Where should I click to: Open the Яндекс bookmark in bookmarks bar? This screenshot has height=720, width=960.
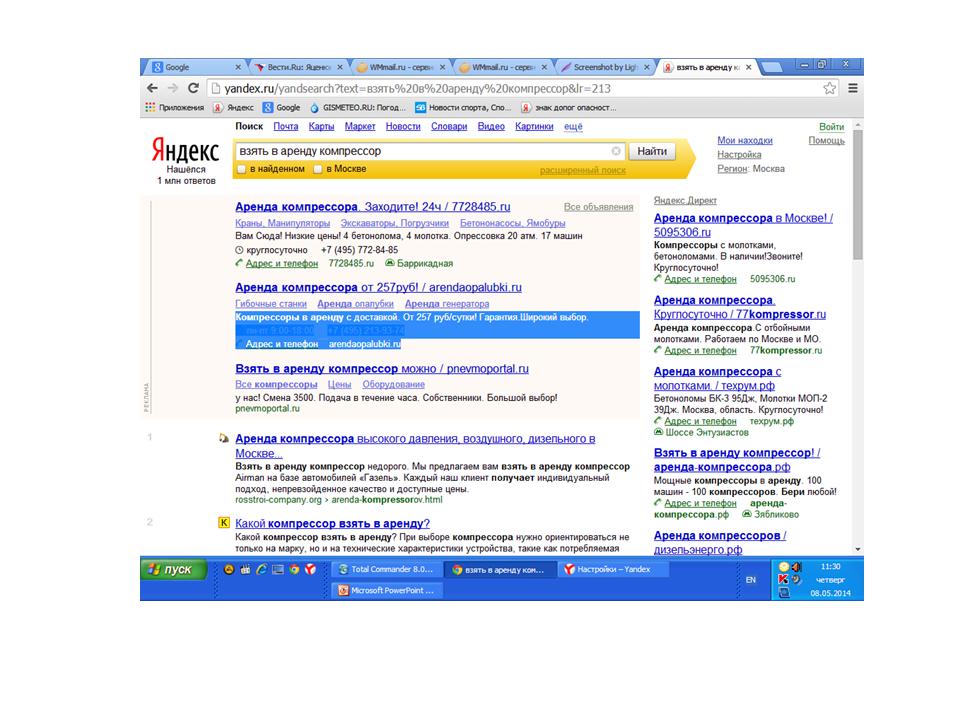click(233, 108)
